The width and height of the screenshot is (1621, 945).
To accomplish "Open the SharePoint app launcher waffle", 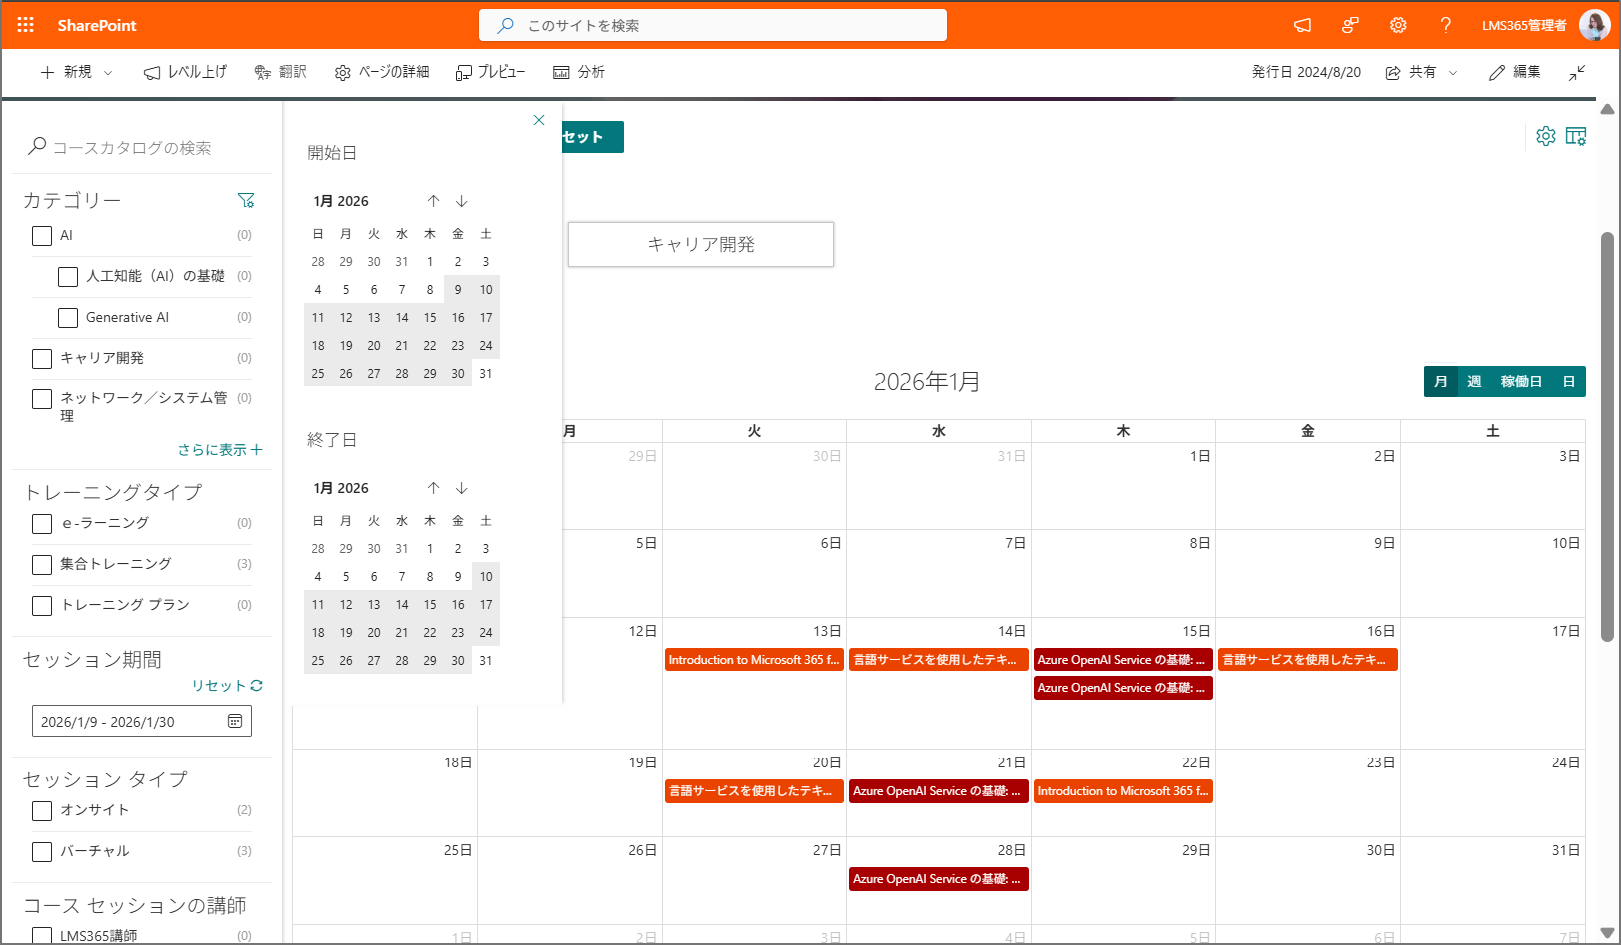I will 26,25.
